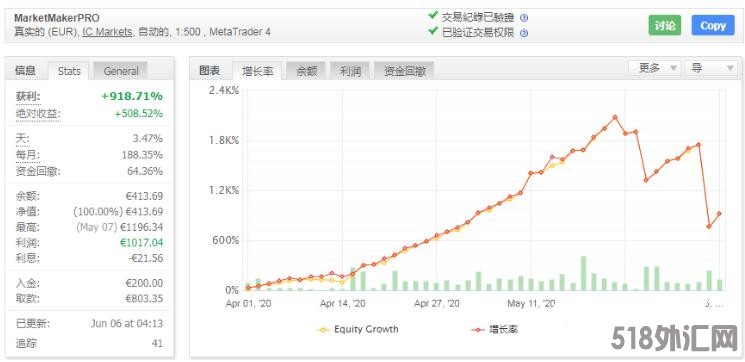
Task: Click the 2.4K% y-axis label
Action: [x=224, y=91]
